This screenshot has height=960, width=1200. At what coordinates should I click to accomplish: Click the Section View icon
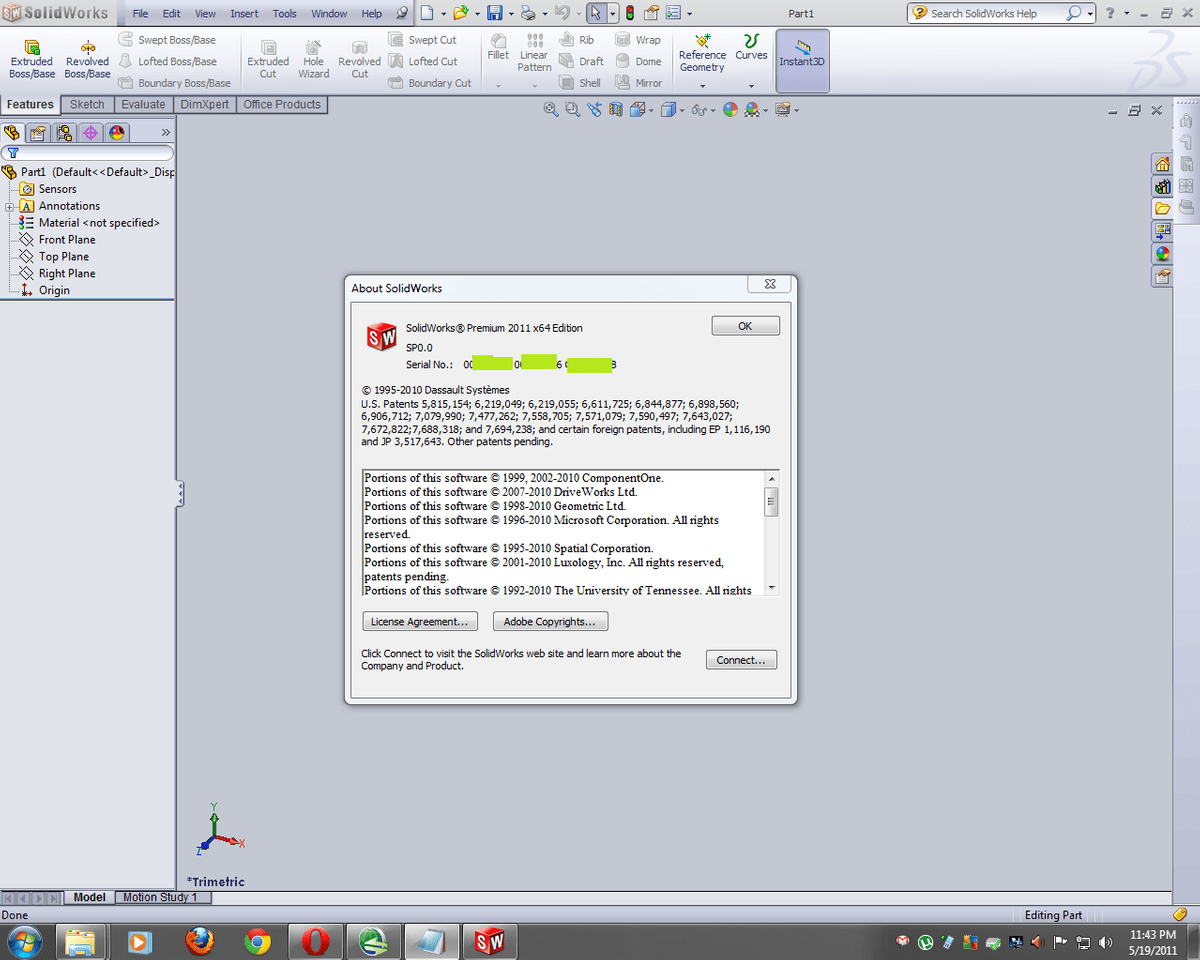617,109
